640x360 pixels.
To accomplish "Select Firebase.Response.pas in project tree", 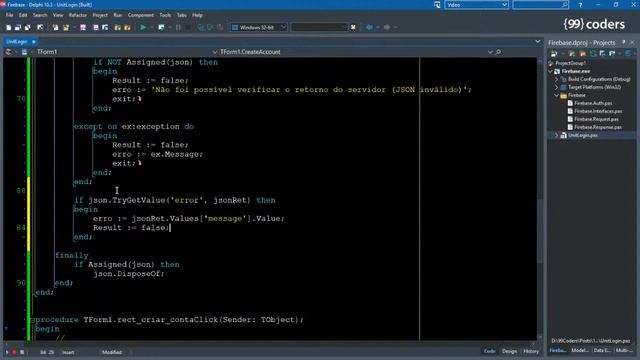I will click(x=598, y=127).
